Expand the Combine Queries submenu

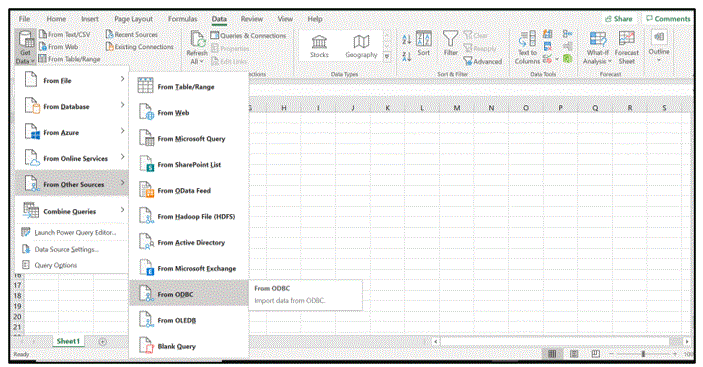(x=72, y=211)
